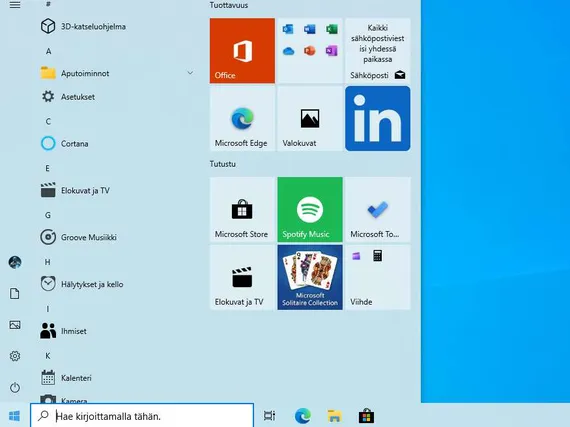Viewport: 570px width, 427px height.
Task: Click the letter G section header
Action: (48, 215)
